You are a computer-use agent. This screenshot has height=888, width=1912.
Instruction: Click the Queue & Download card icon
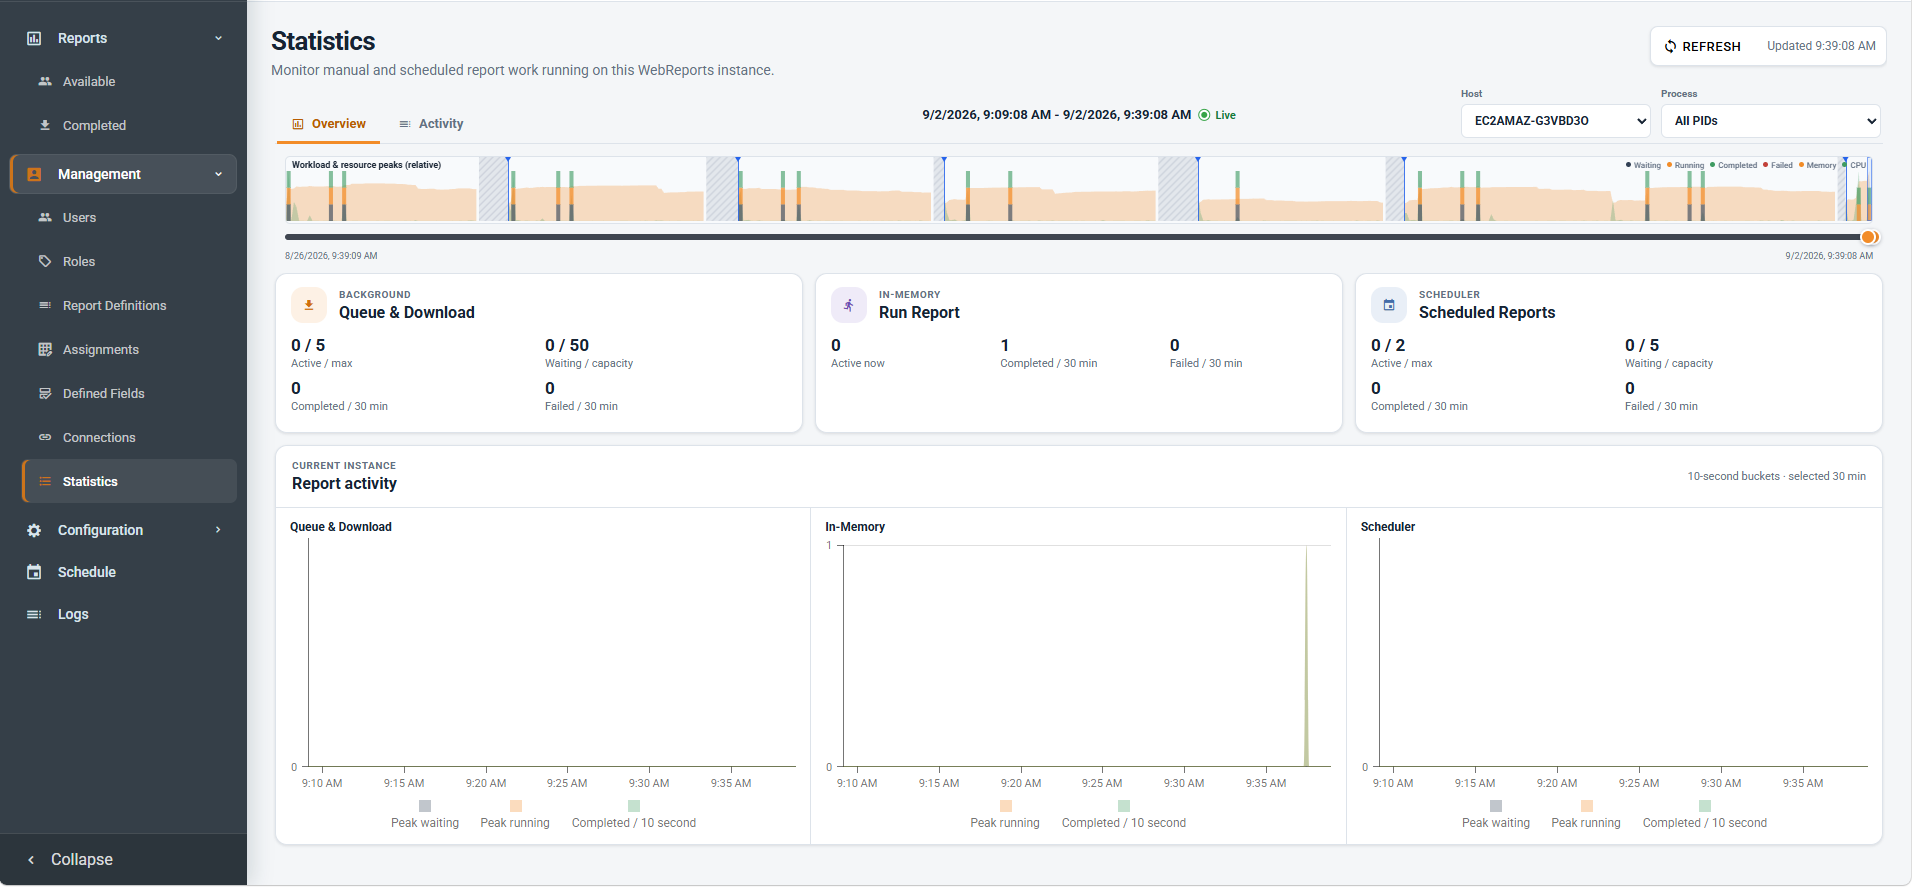pyautogui.click(x=309, y=305)
